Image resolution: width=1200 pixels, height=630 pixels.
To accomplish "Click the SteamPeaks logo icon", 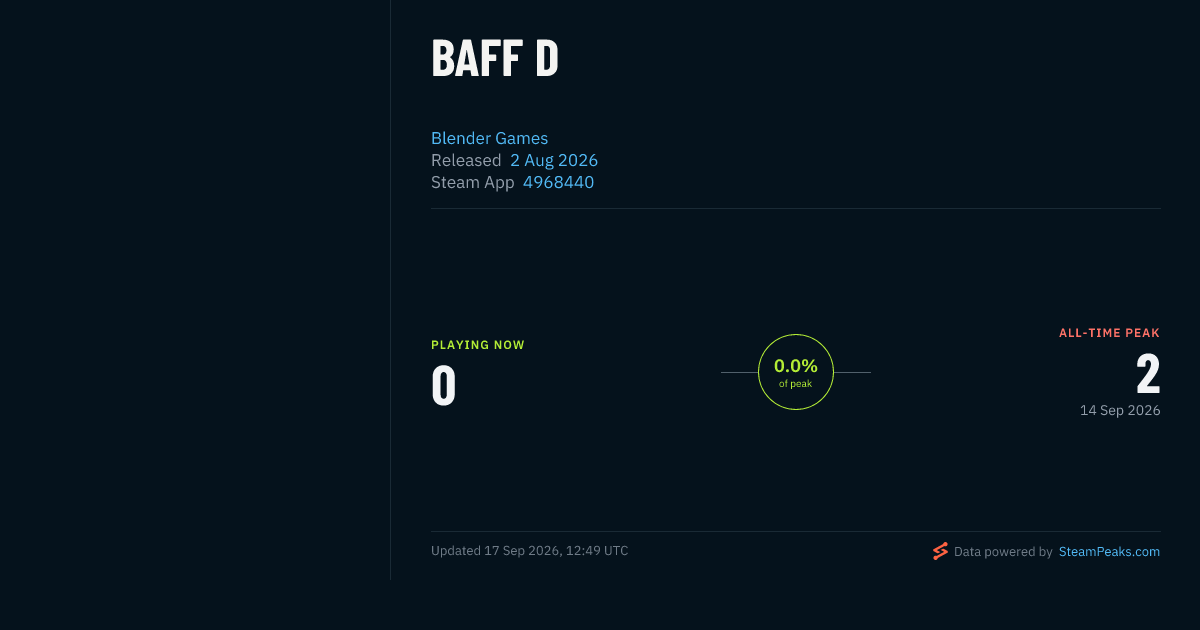I will pyautogui.click(x=940, y=551).
